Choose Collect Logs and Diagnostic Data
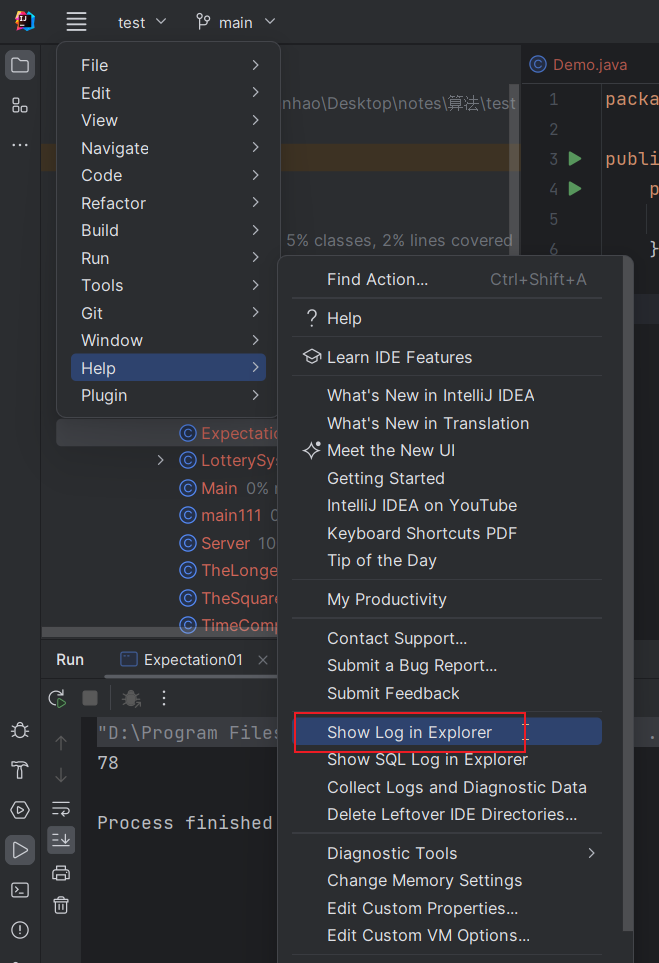The height and width of the screenshot is (963, 659). (x=446, y=787)
